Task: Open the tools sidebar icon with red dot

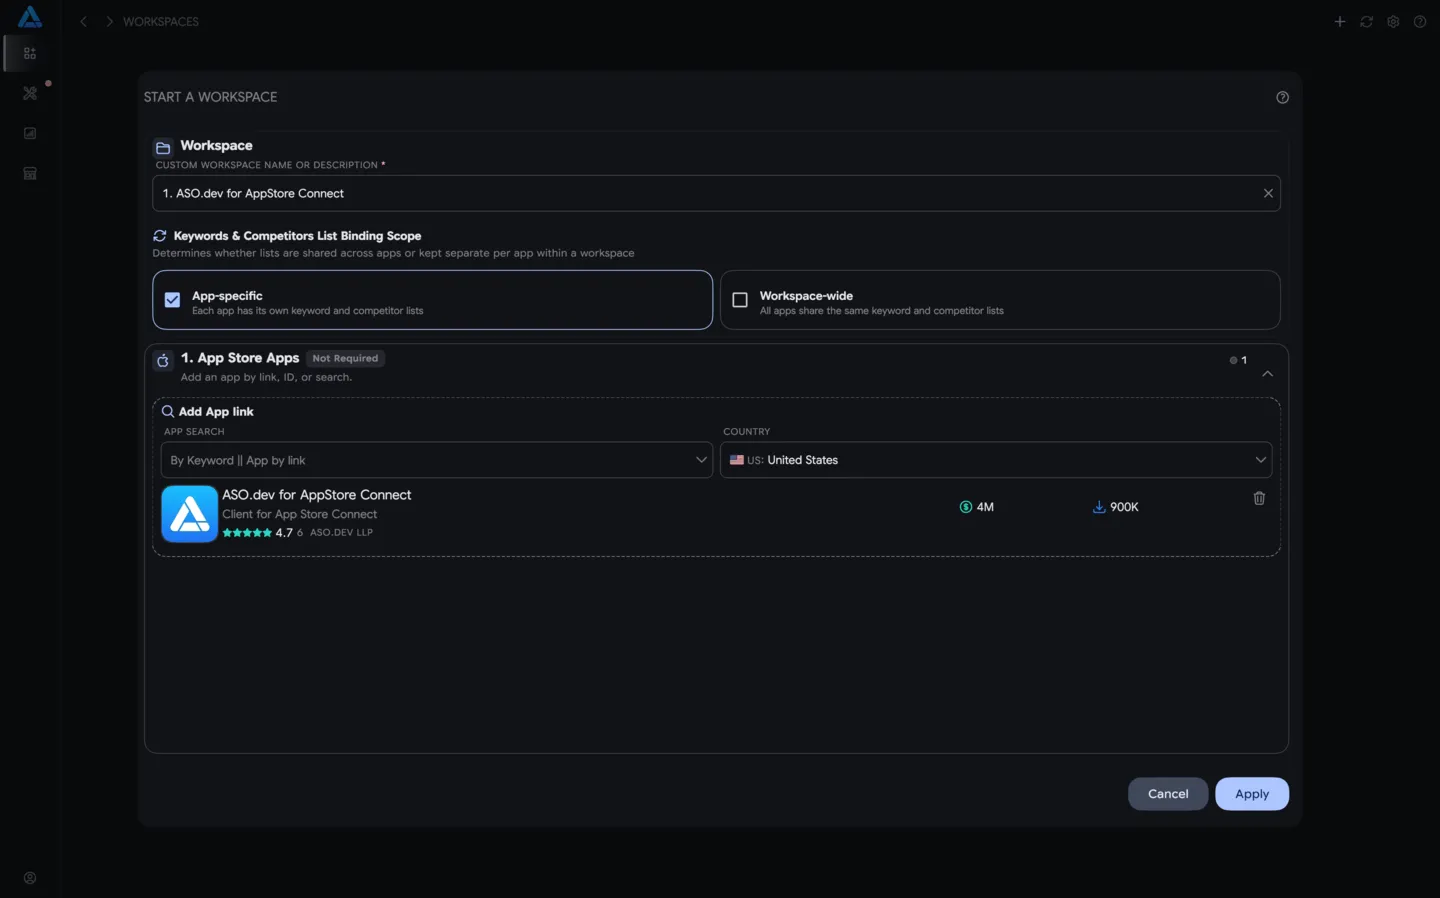Action: coord(30,93)
